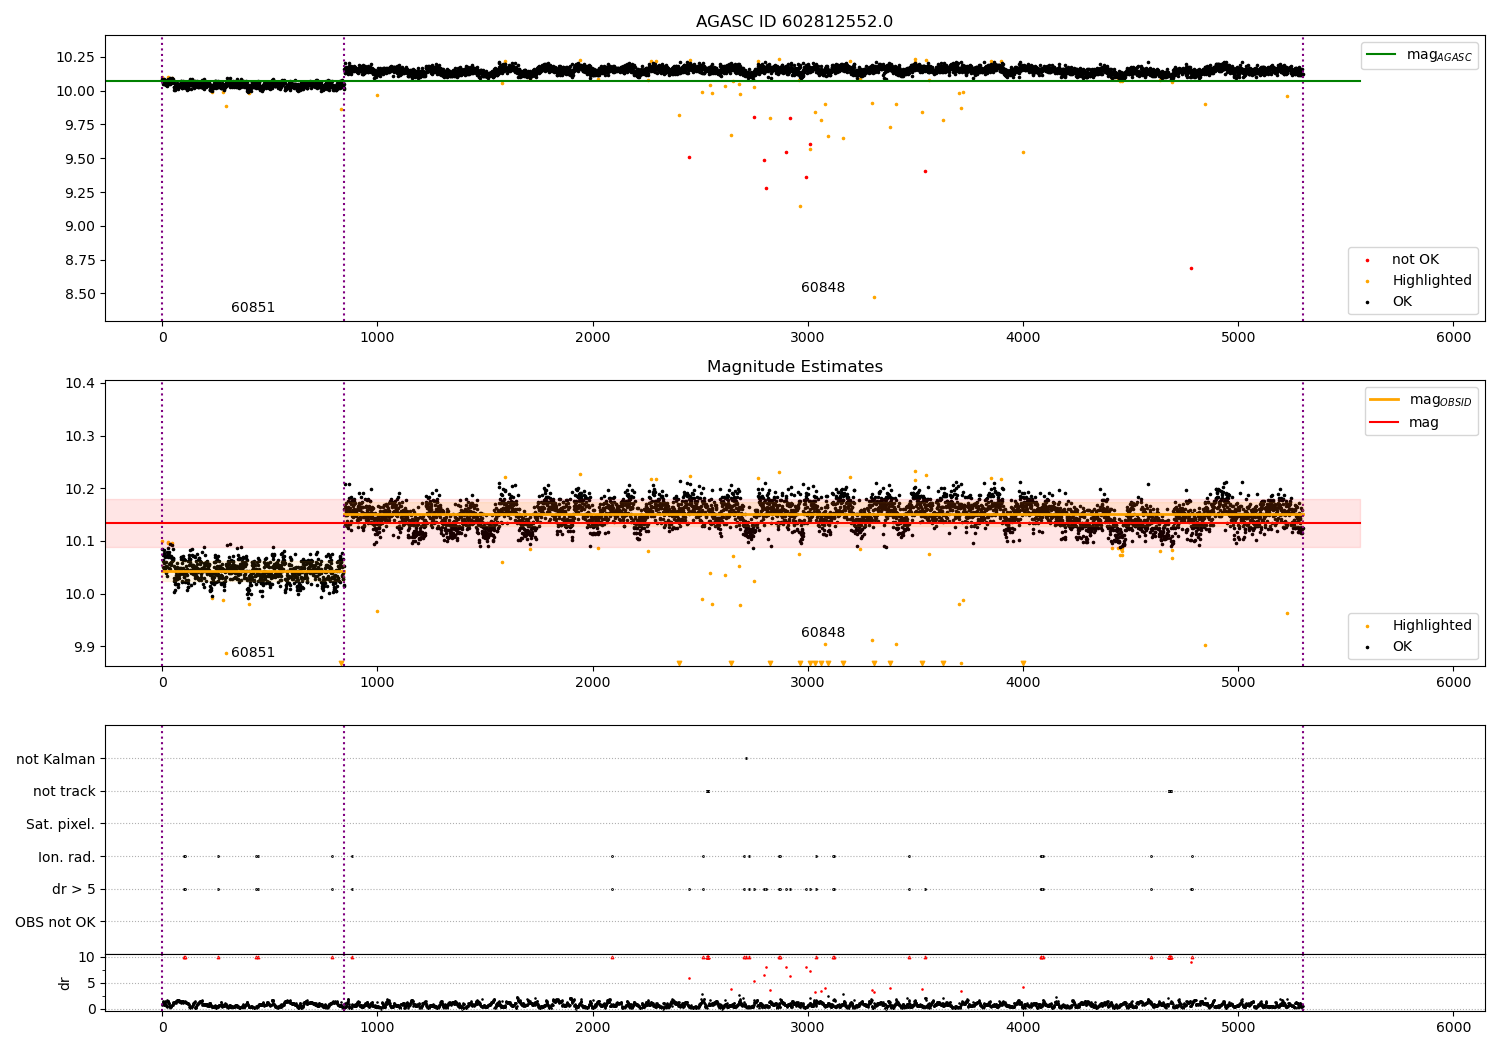This screenshot has height=1050, width=1500.
Task: Click the 9.50 y-axis tick label
Action: [x=79, y=159]
